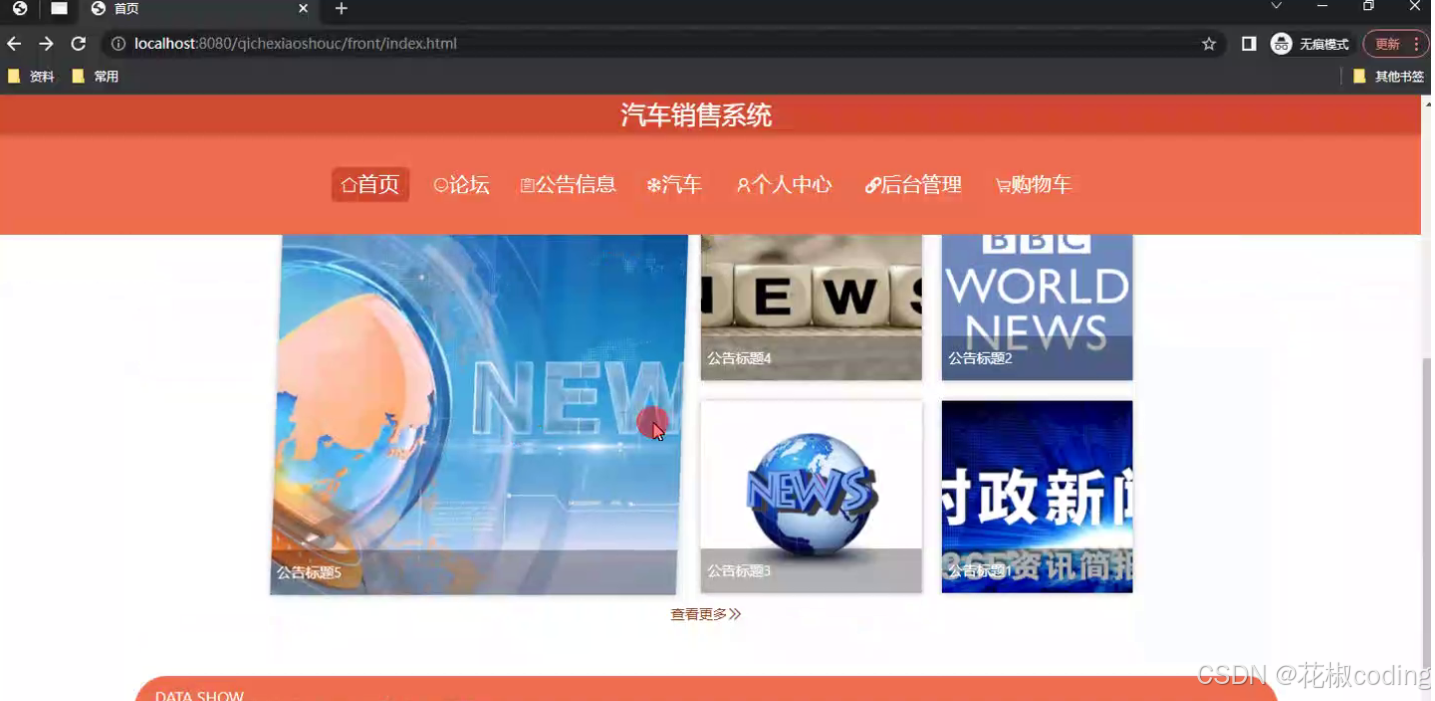The height and width of the screenshot is (701, 1435).
Task: Open 购物车 in navigation menu
Action: tap(1033, 185)
